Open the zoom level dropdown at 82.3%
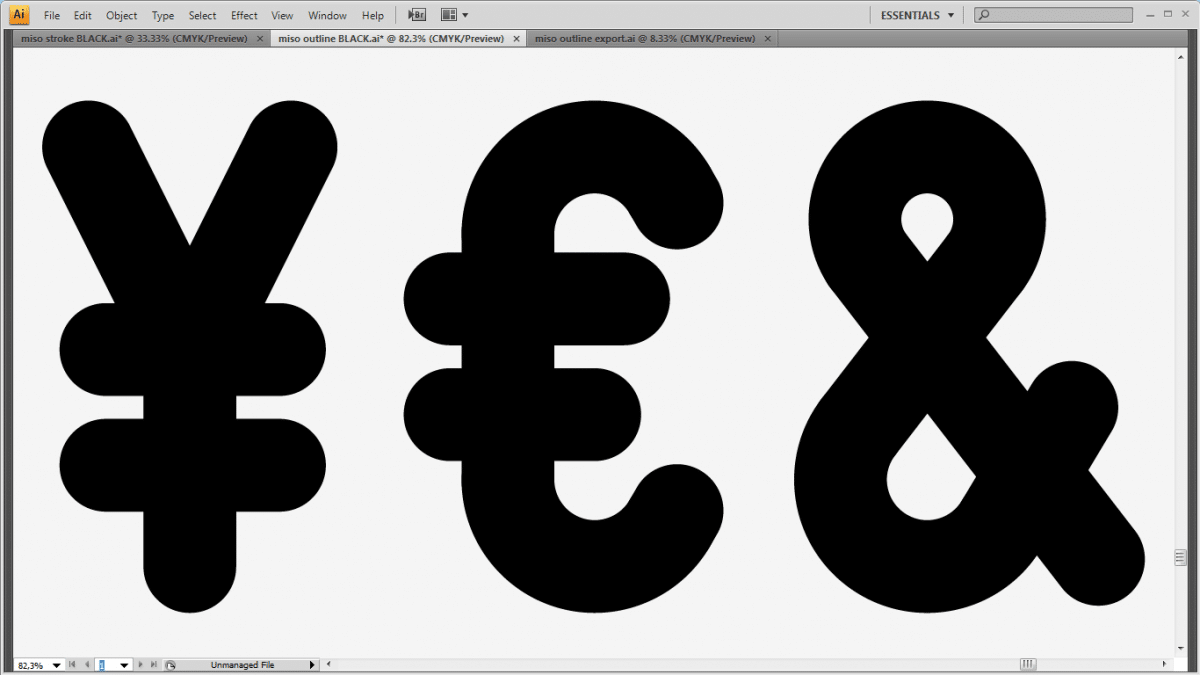This screenshot has height=675, width=1200. [x=56, y=665]
